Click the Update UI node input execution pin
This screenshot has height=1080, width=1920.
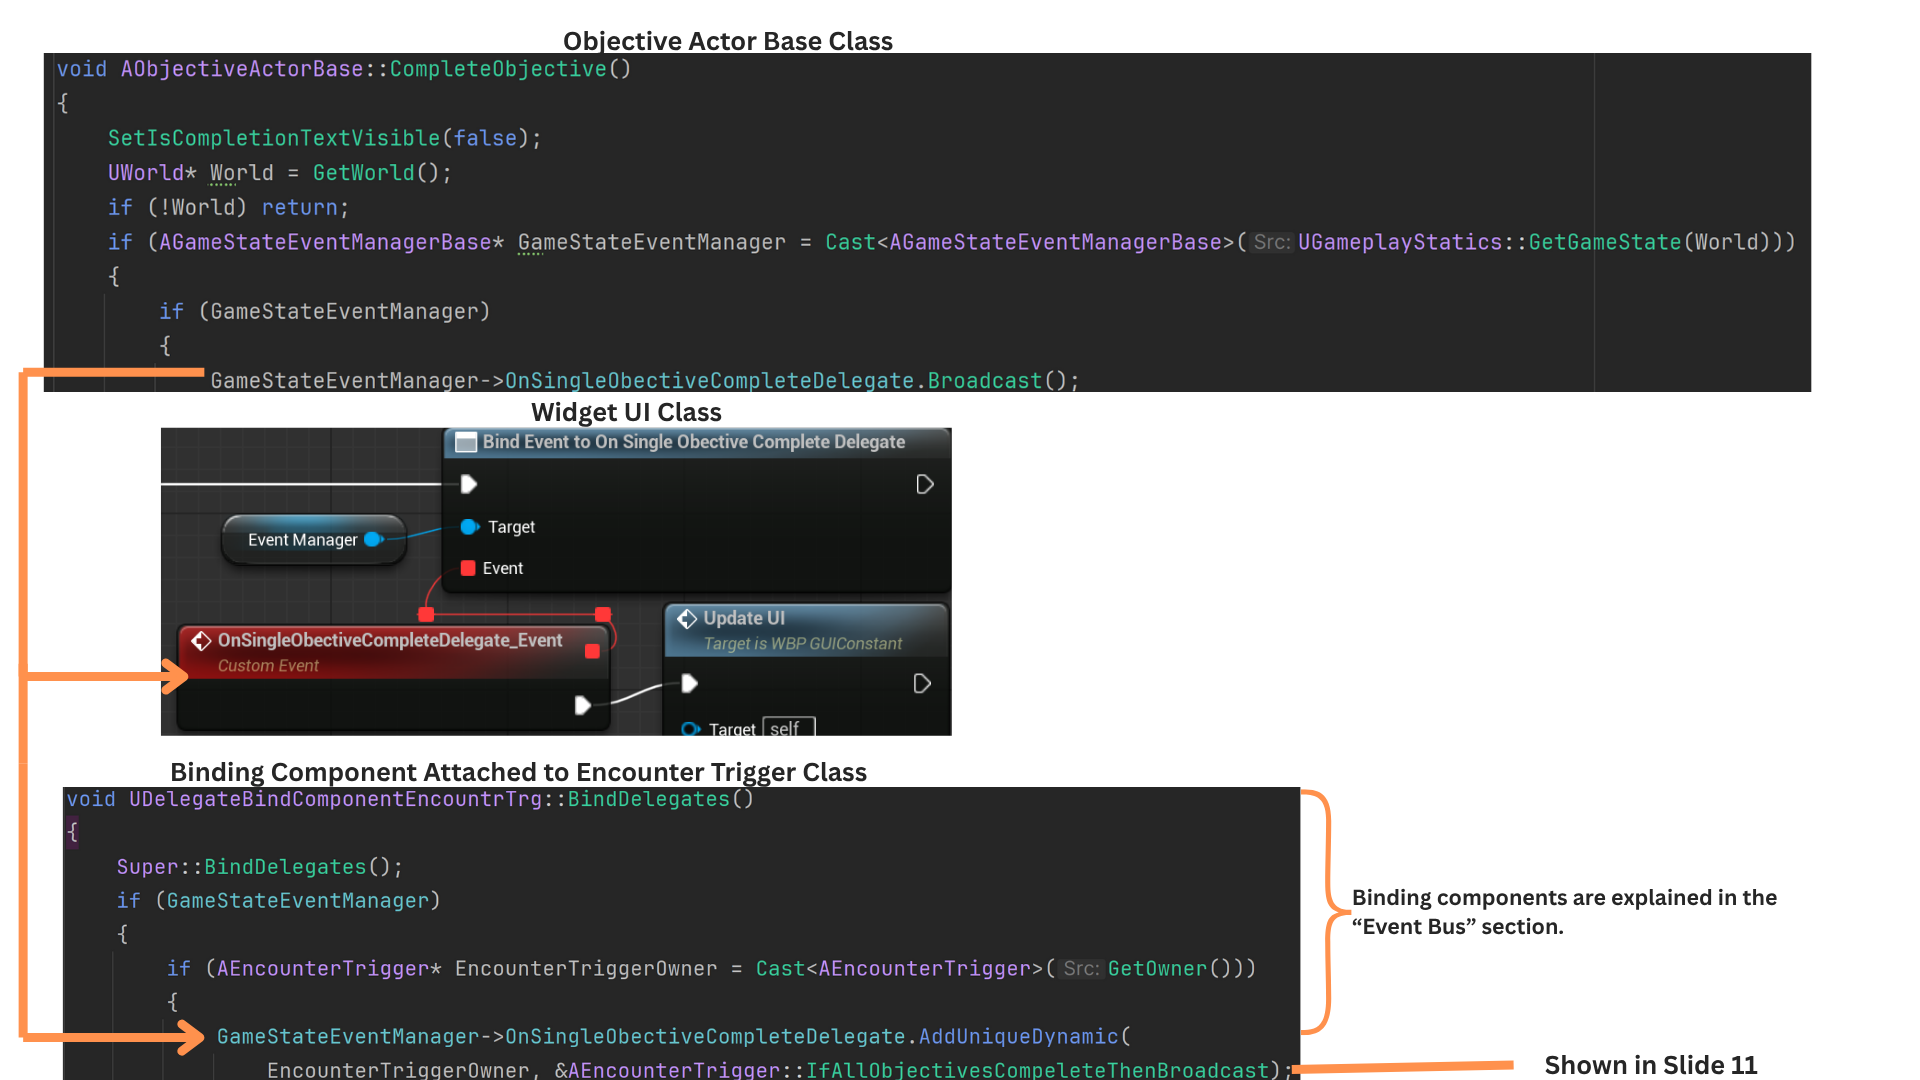tap(689, 684)
